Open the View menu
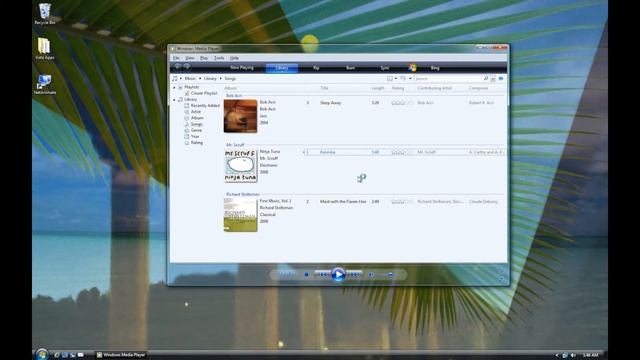 pyautogui.click(x=190, y=58)
